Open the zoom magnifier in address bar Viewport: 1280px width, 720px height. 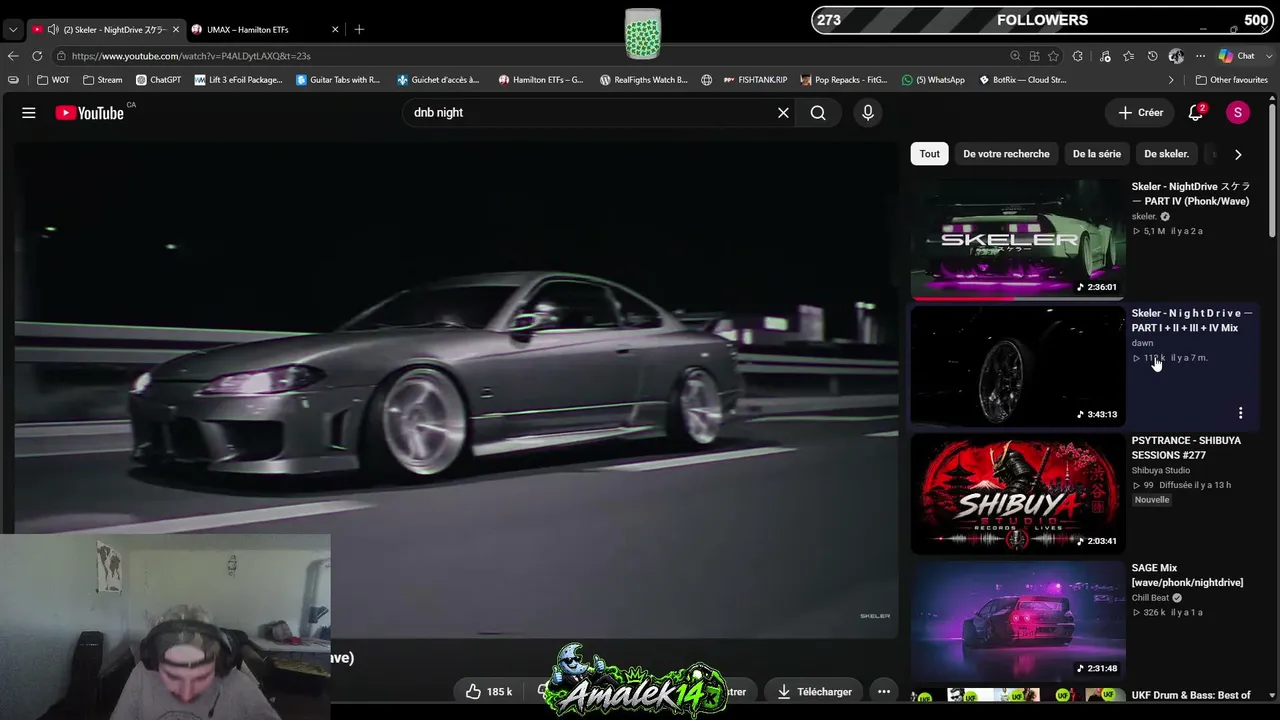coord(1016,56)
